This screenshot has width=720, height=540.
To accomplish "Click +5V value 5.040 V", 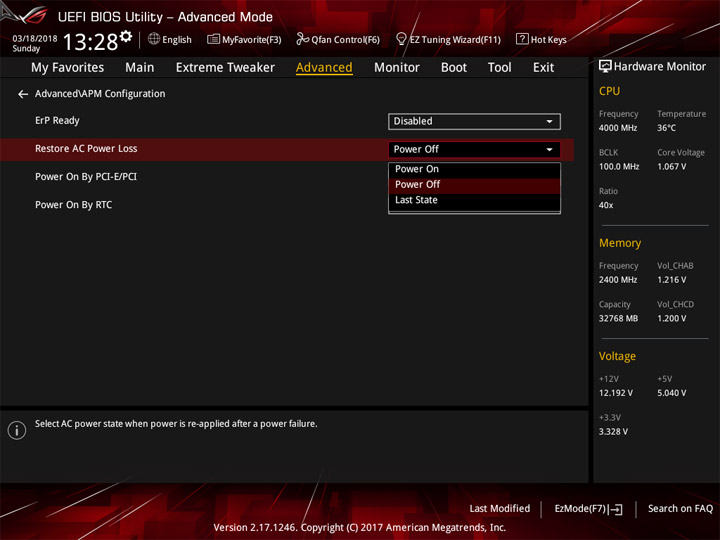I will point(672,393).
